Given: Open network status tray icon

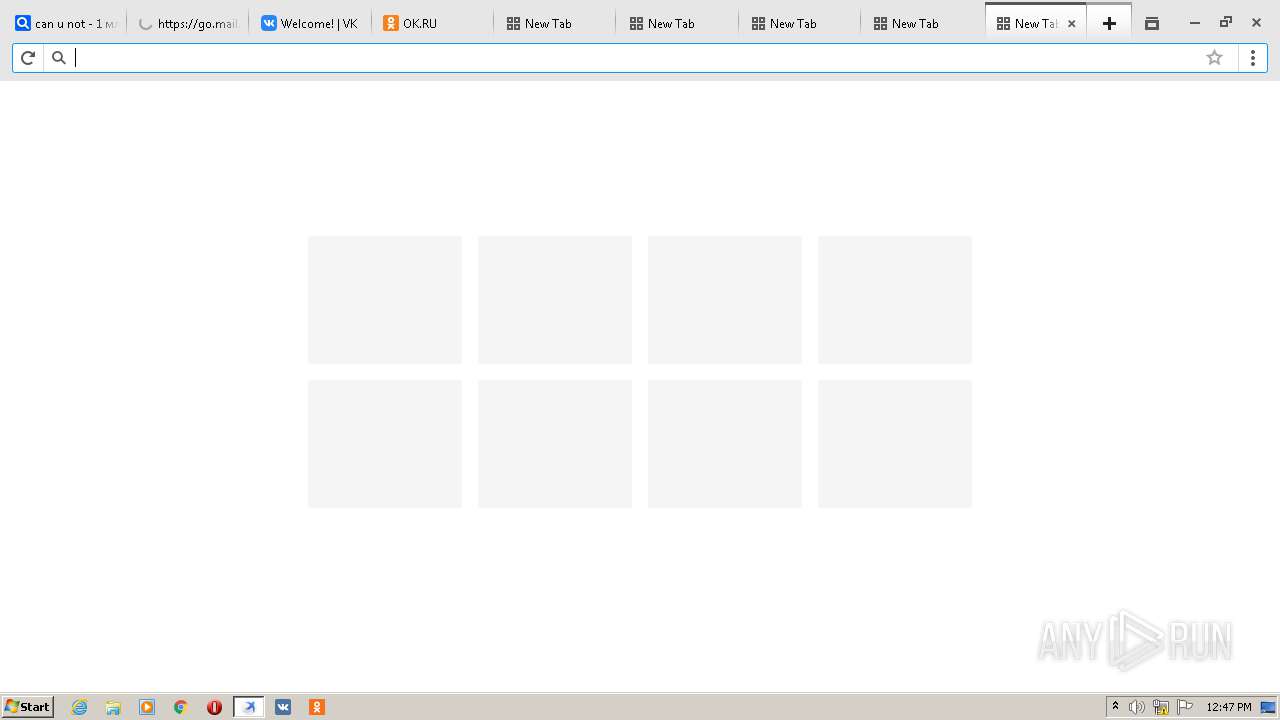Looking at the screenshot, I should [x=1161, y=707].
